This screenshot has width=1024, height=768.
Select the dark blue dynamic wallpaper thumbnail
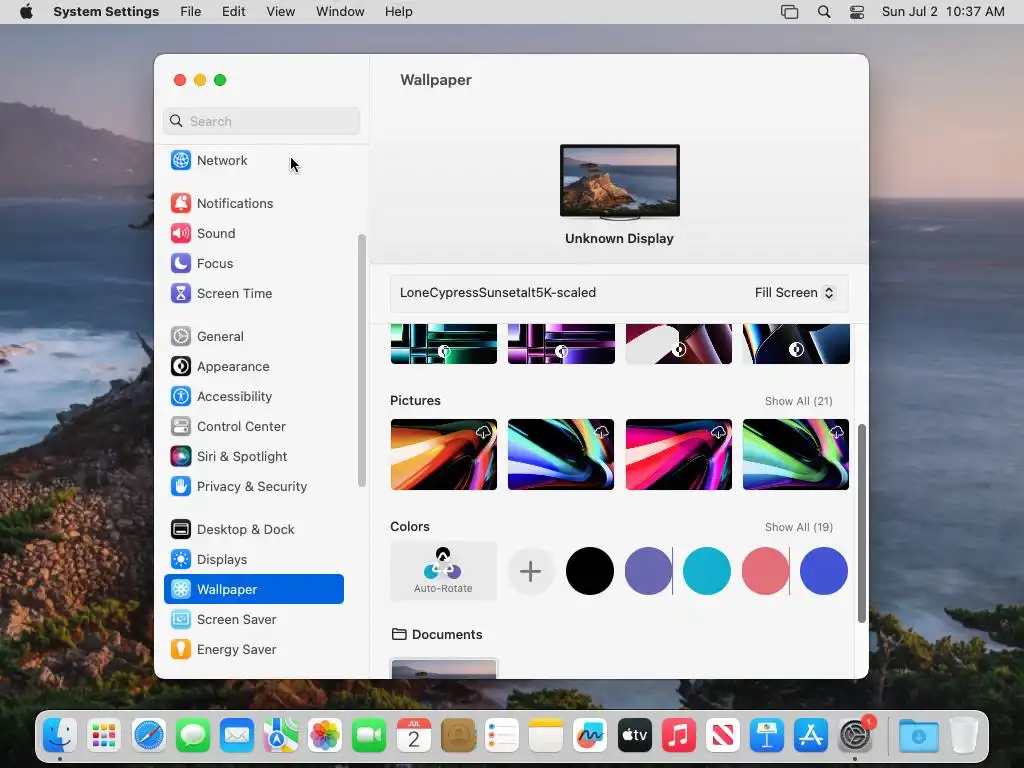pyautogui.click(x=795, y=344)
